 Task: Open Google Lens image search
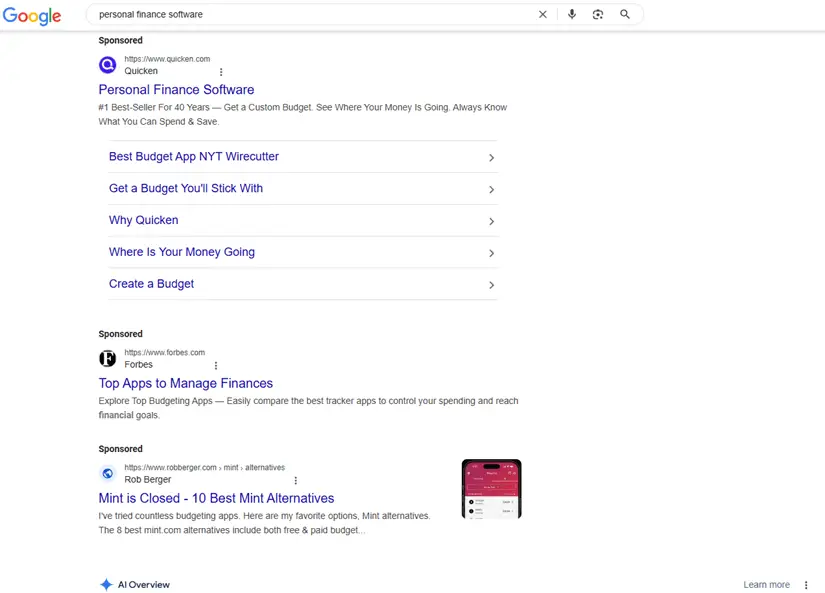pyautogui.click(x=598, y=15)
